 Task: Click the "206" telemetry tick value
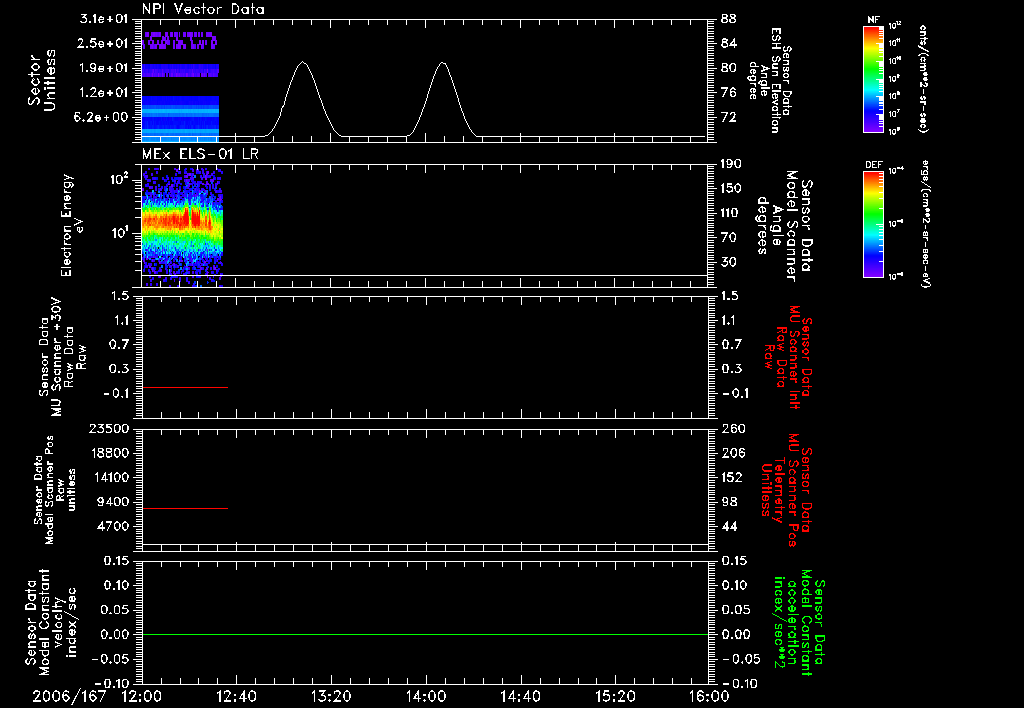coord(732,453)
